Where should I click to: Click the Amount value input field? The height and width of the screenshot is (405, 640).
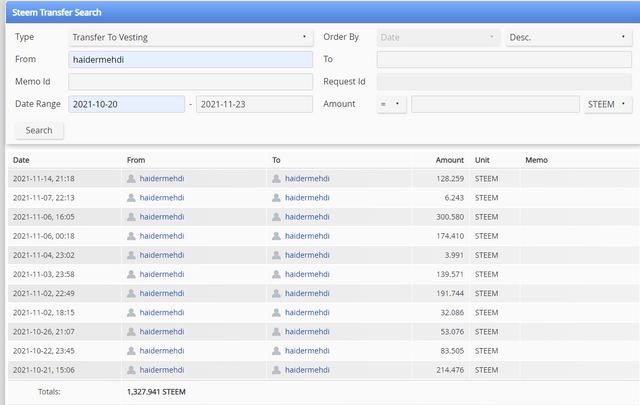click(495, 104)
